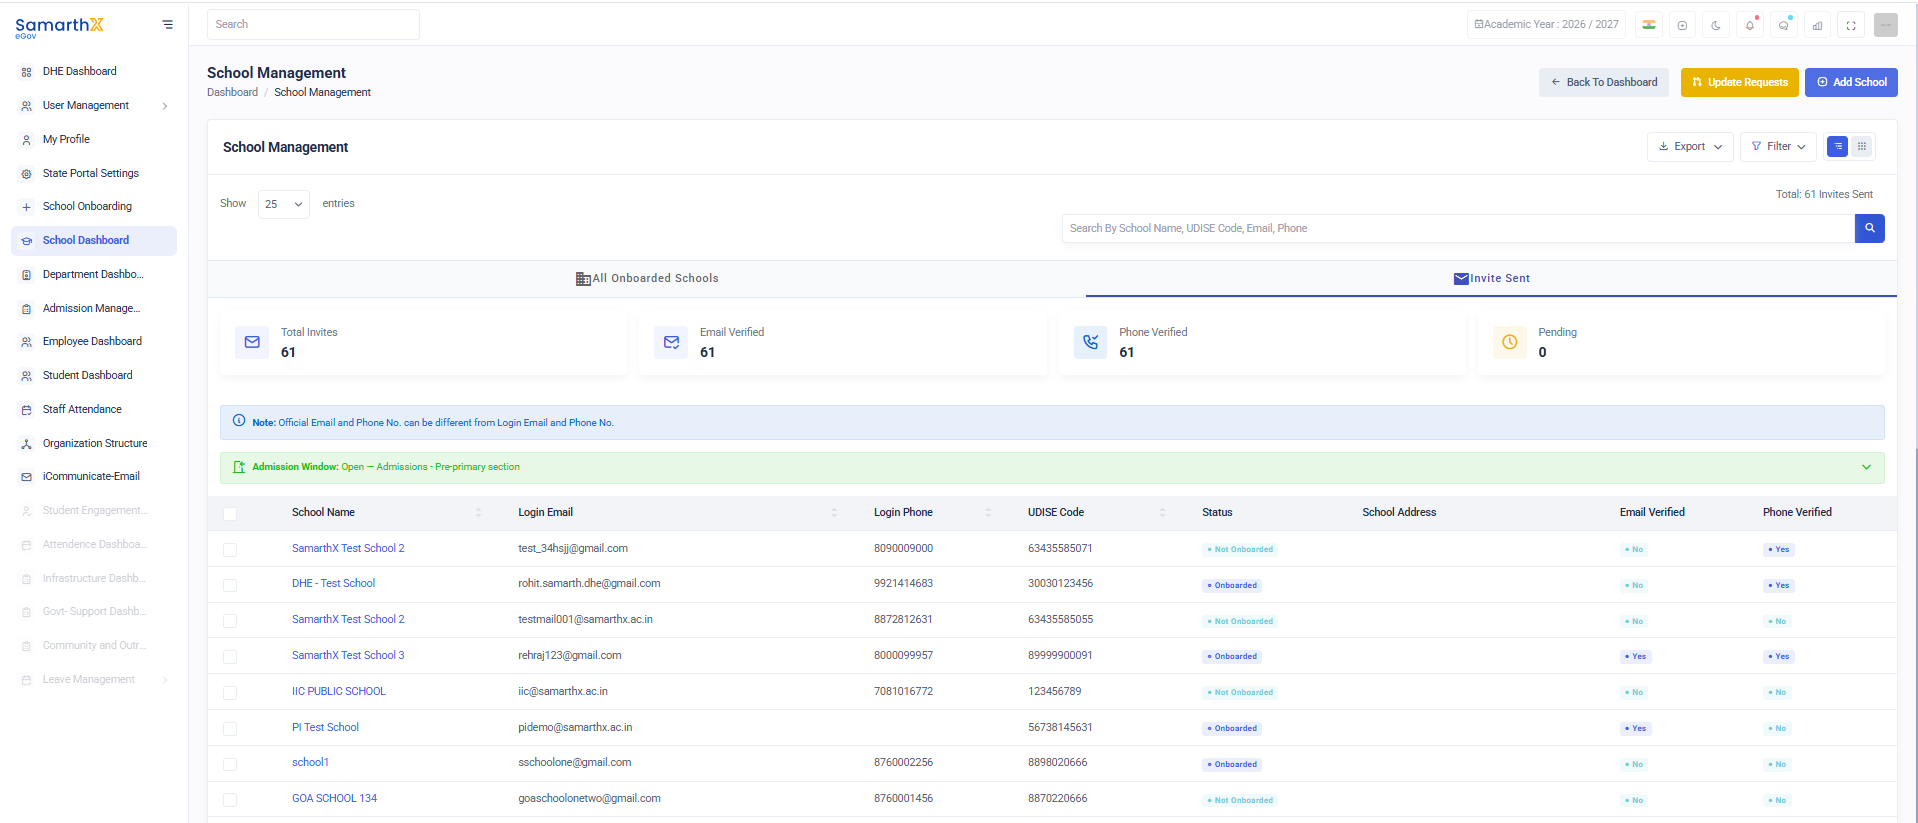Expand the Admission Window banner chevron
Screen dimensions: 1918x823
click(x=1866, y=467)
